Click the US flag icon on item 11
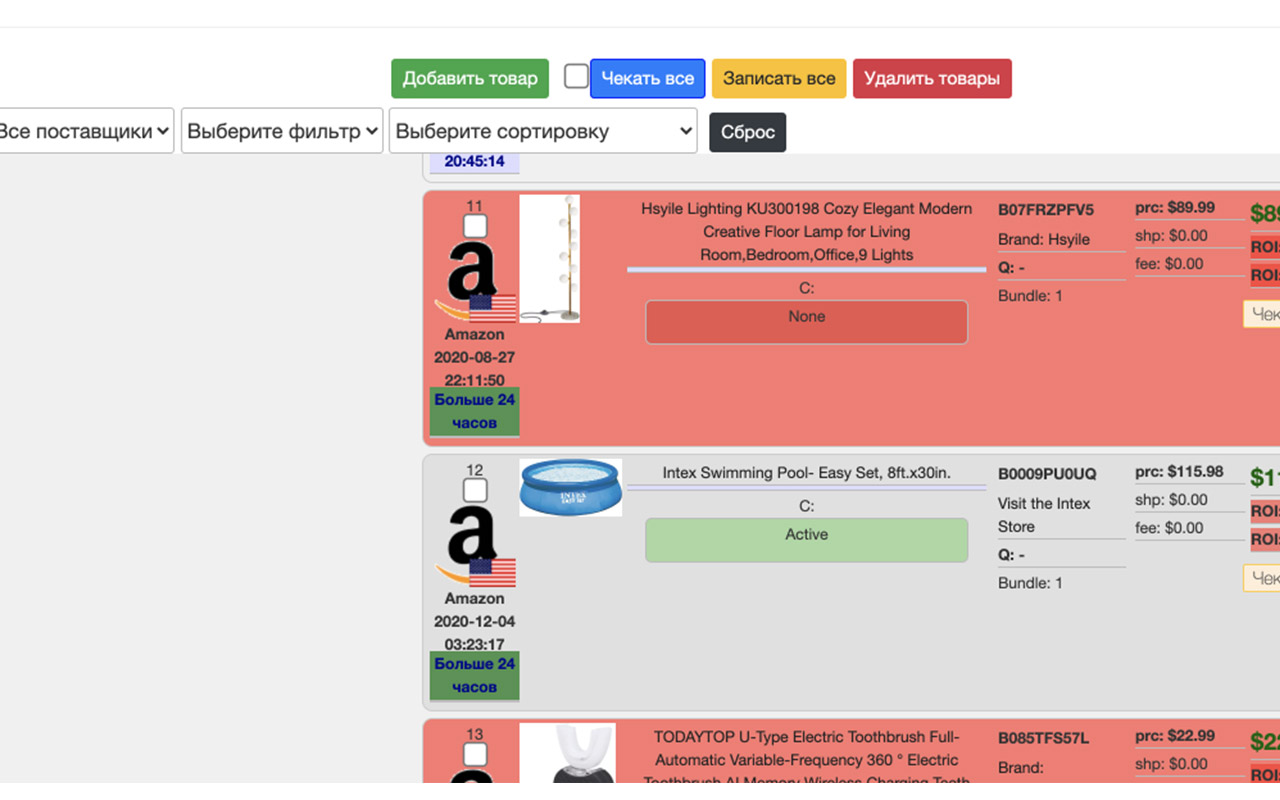Viewport: 1280px width, 800px height. pyautogui.click(x=493, y=307)
